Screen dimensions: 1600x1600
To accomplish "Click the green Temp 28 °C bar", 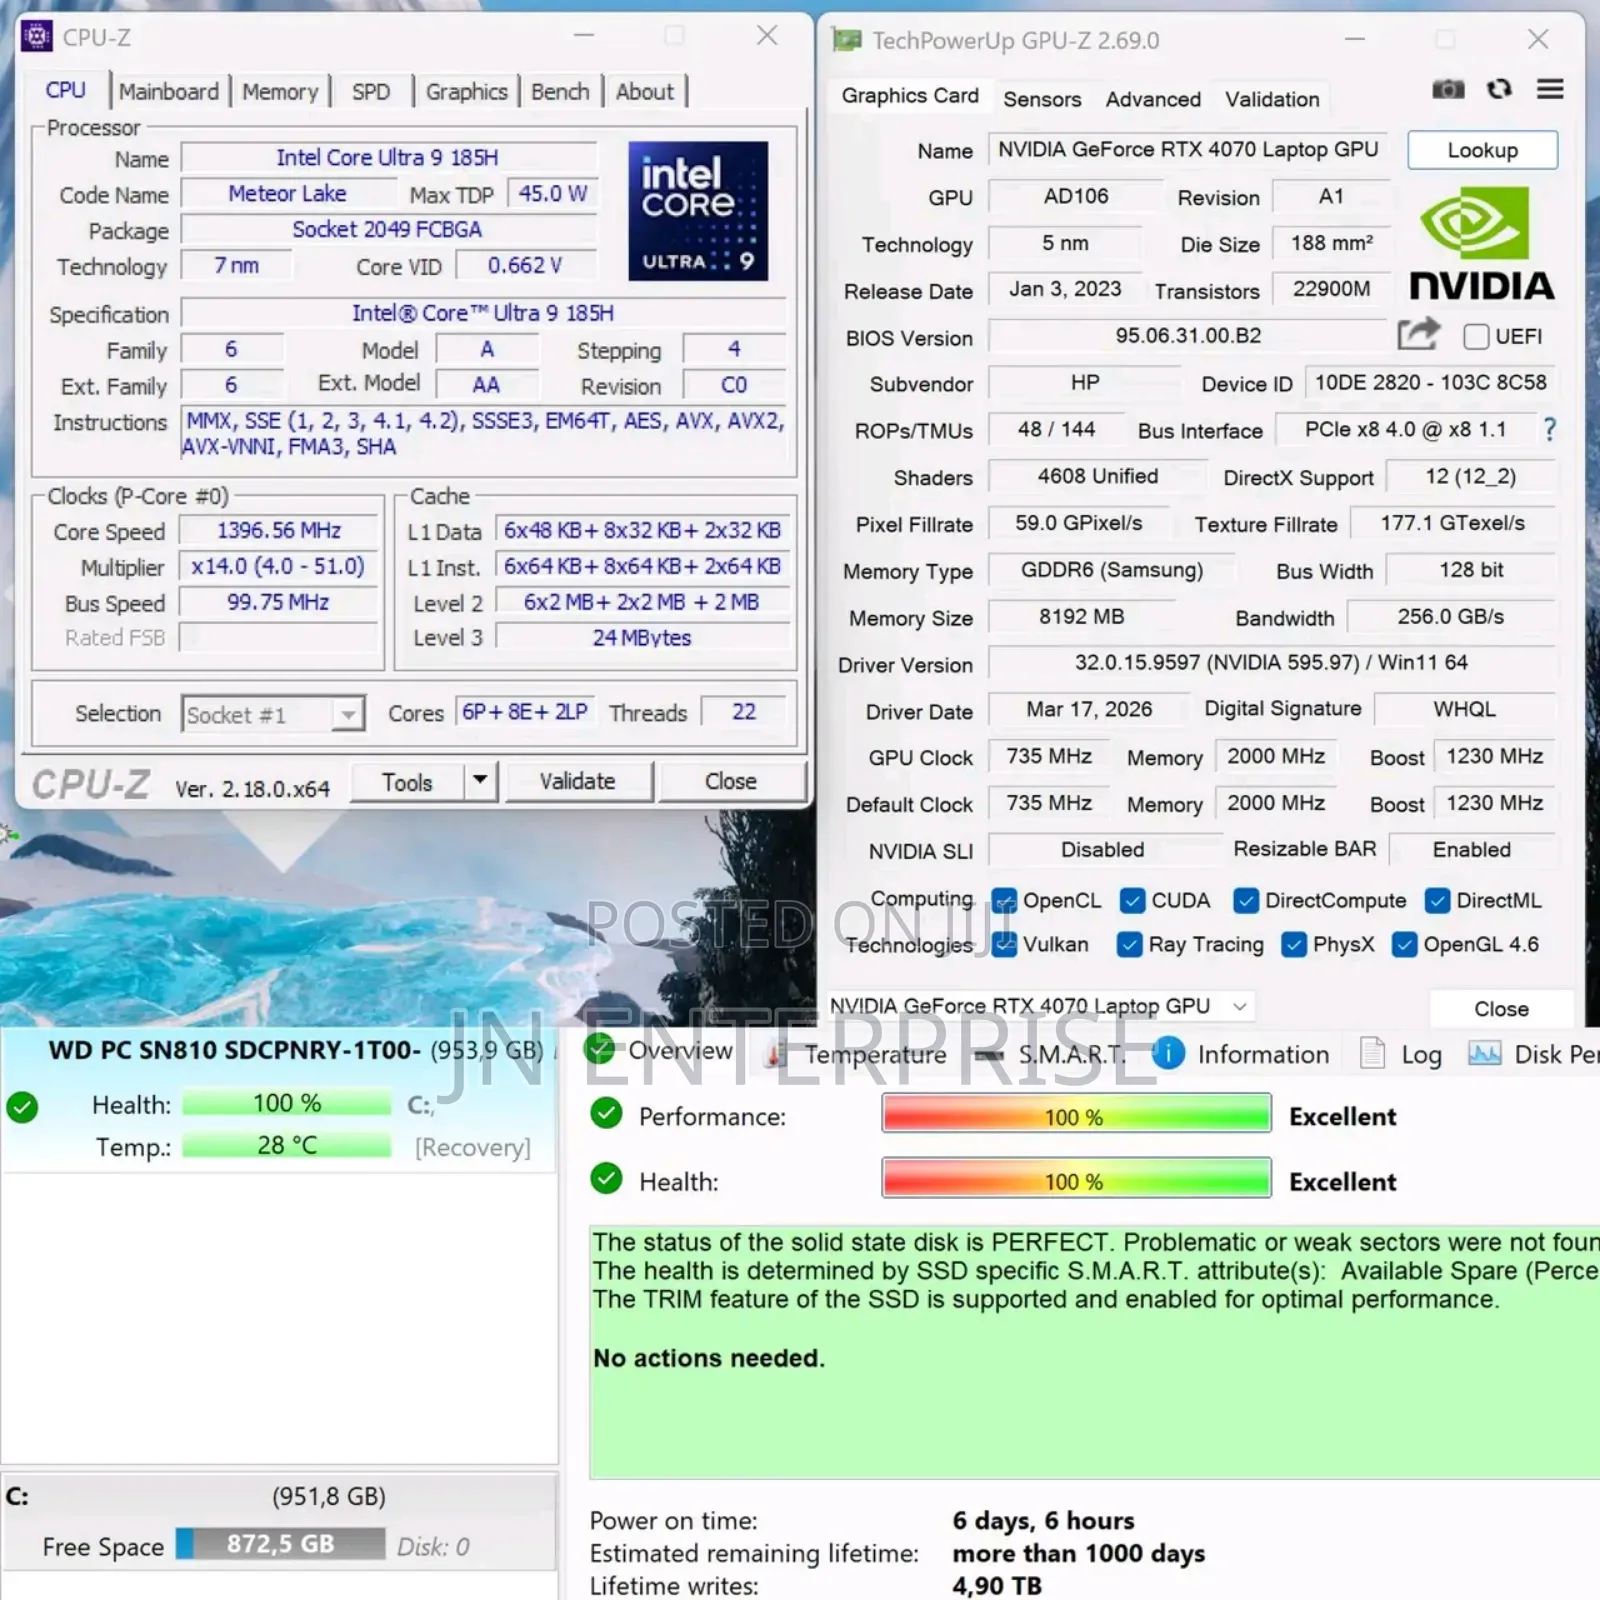I will coord(287,1145).
